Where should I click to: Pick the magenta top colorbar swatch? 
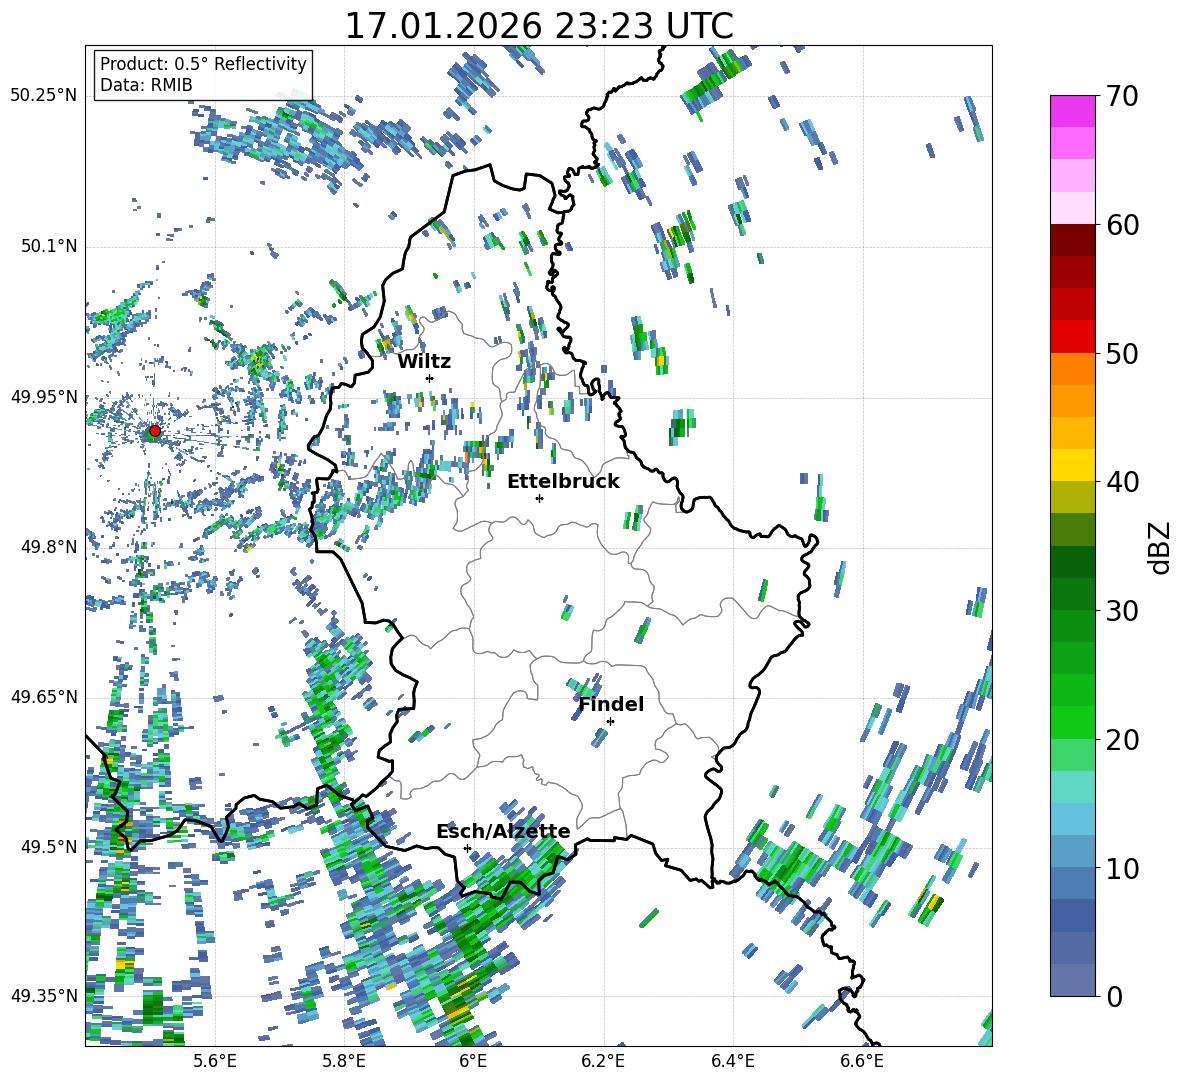(x=1072, y=111)
